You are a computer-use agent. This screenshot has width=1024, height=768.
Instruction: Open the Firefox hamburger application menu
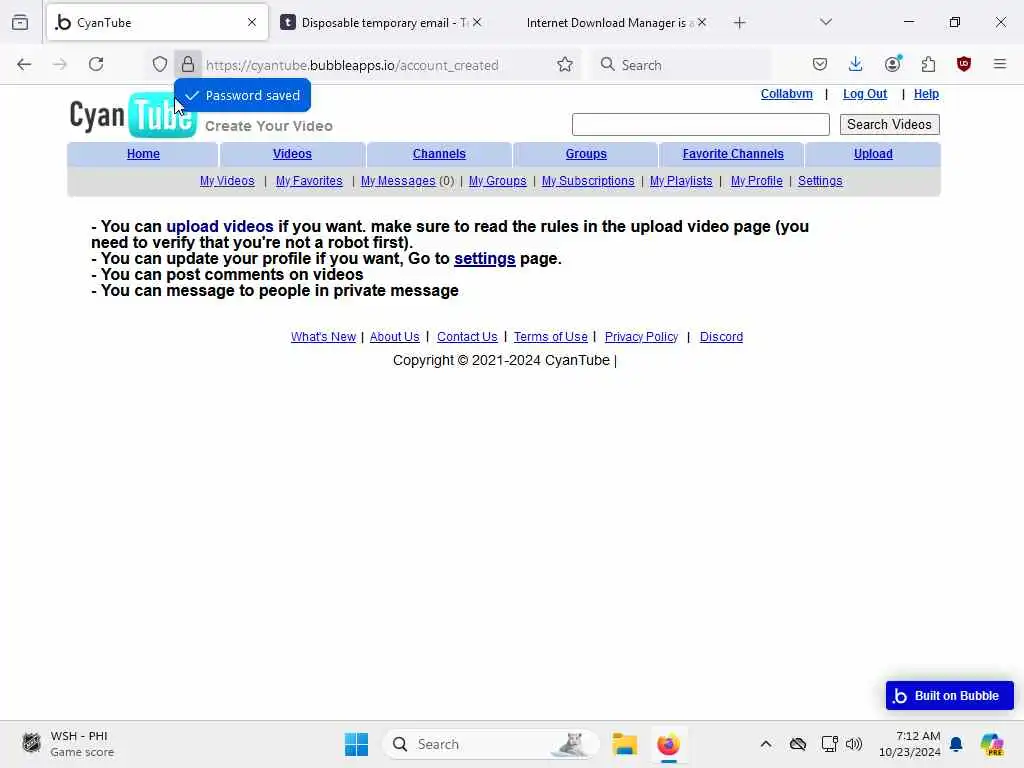click(x=1000, y=64)
